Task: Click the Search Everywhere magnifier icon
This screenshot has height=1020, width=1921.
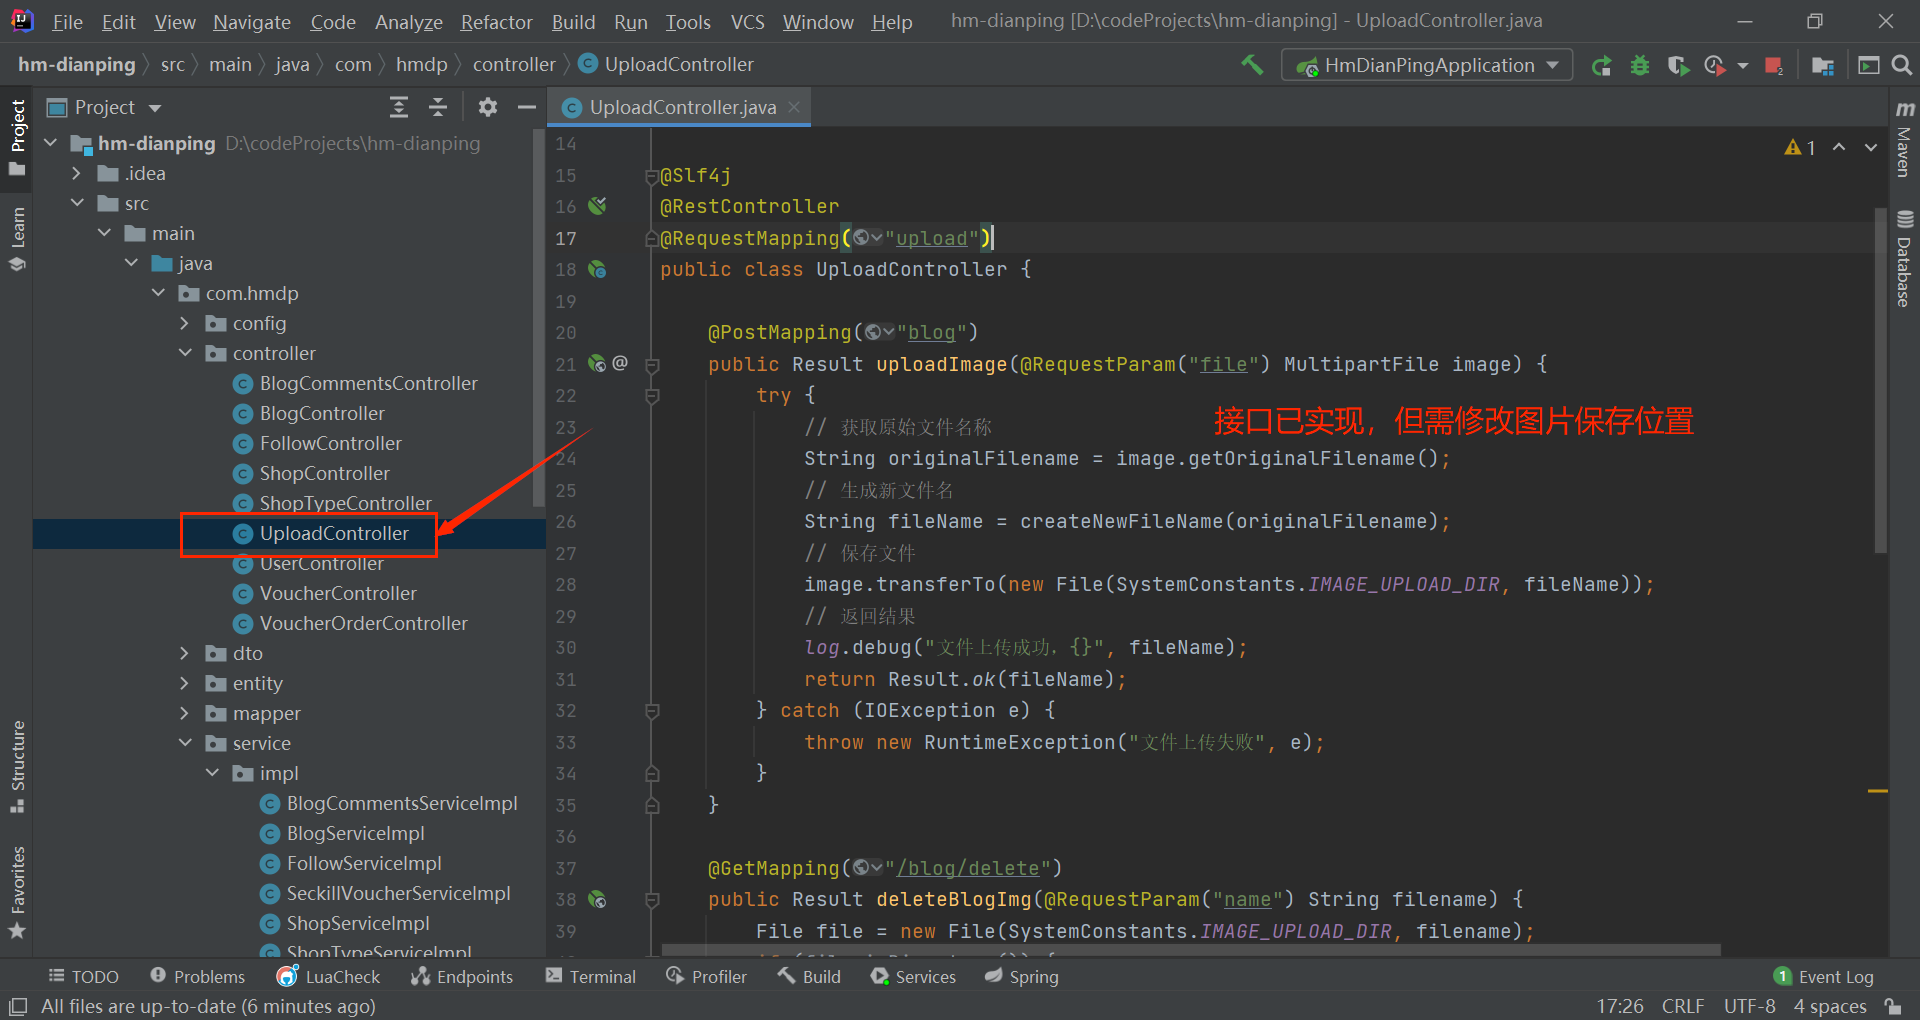Action: click(1902, 65)
